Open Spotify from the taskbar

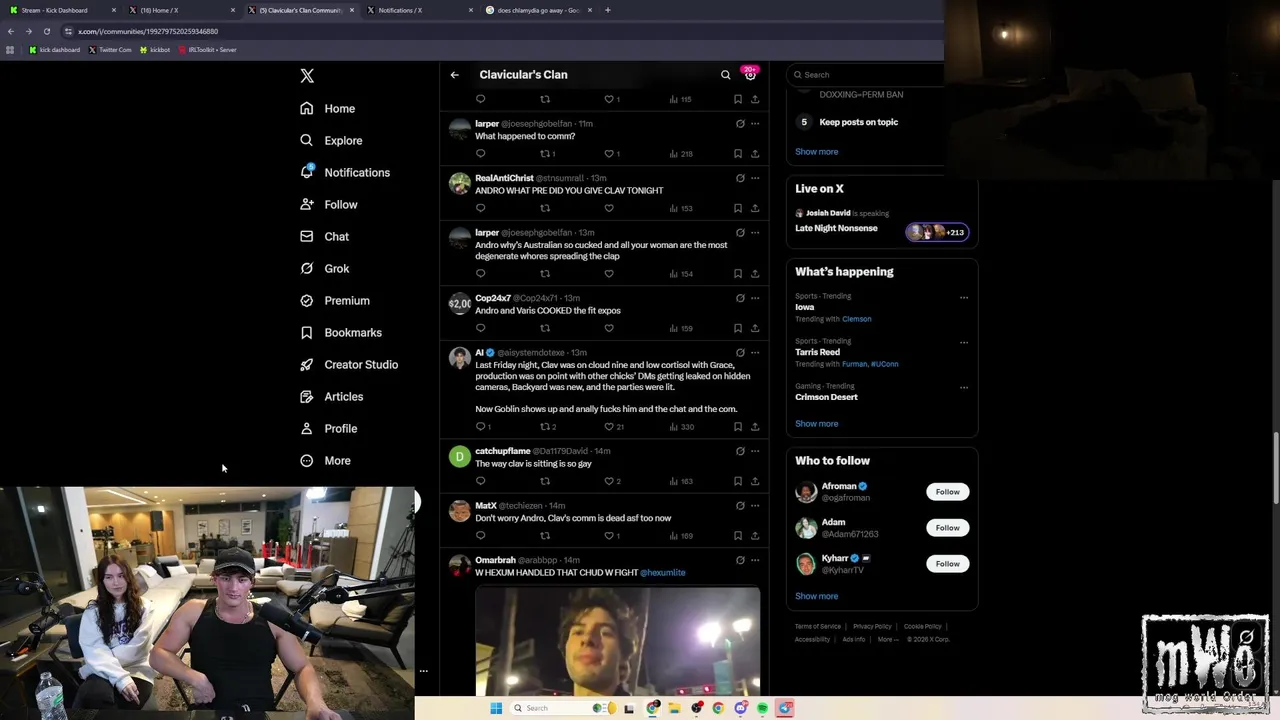(x=762, y=708)
